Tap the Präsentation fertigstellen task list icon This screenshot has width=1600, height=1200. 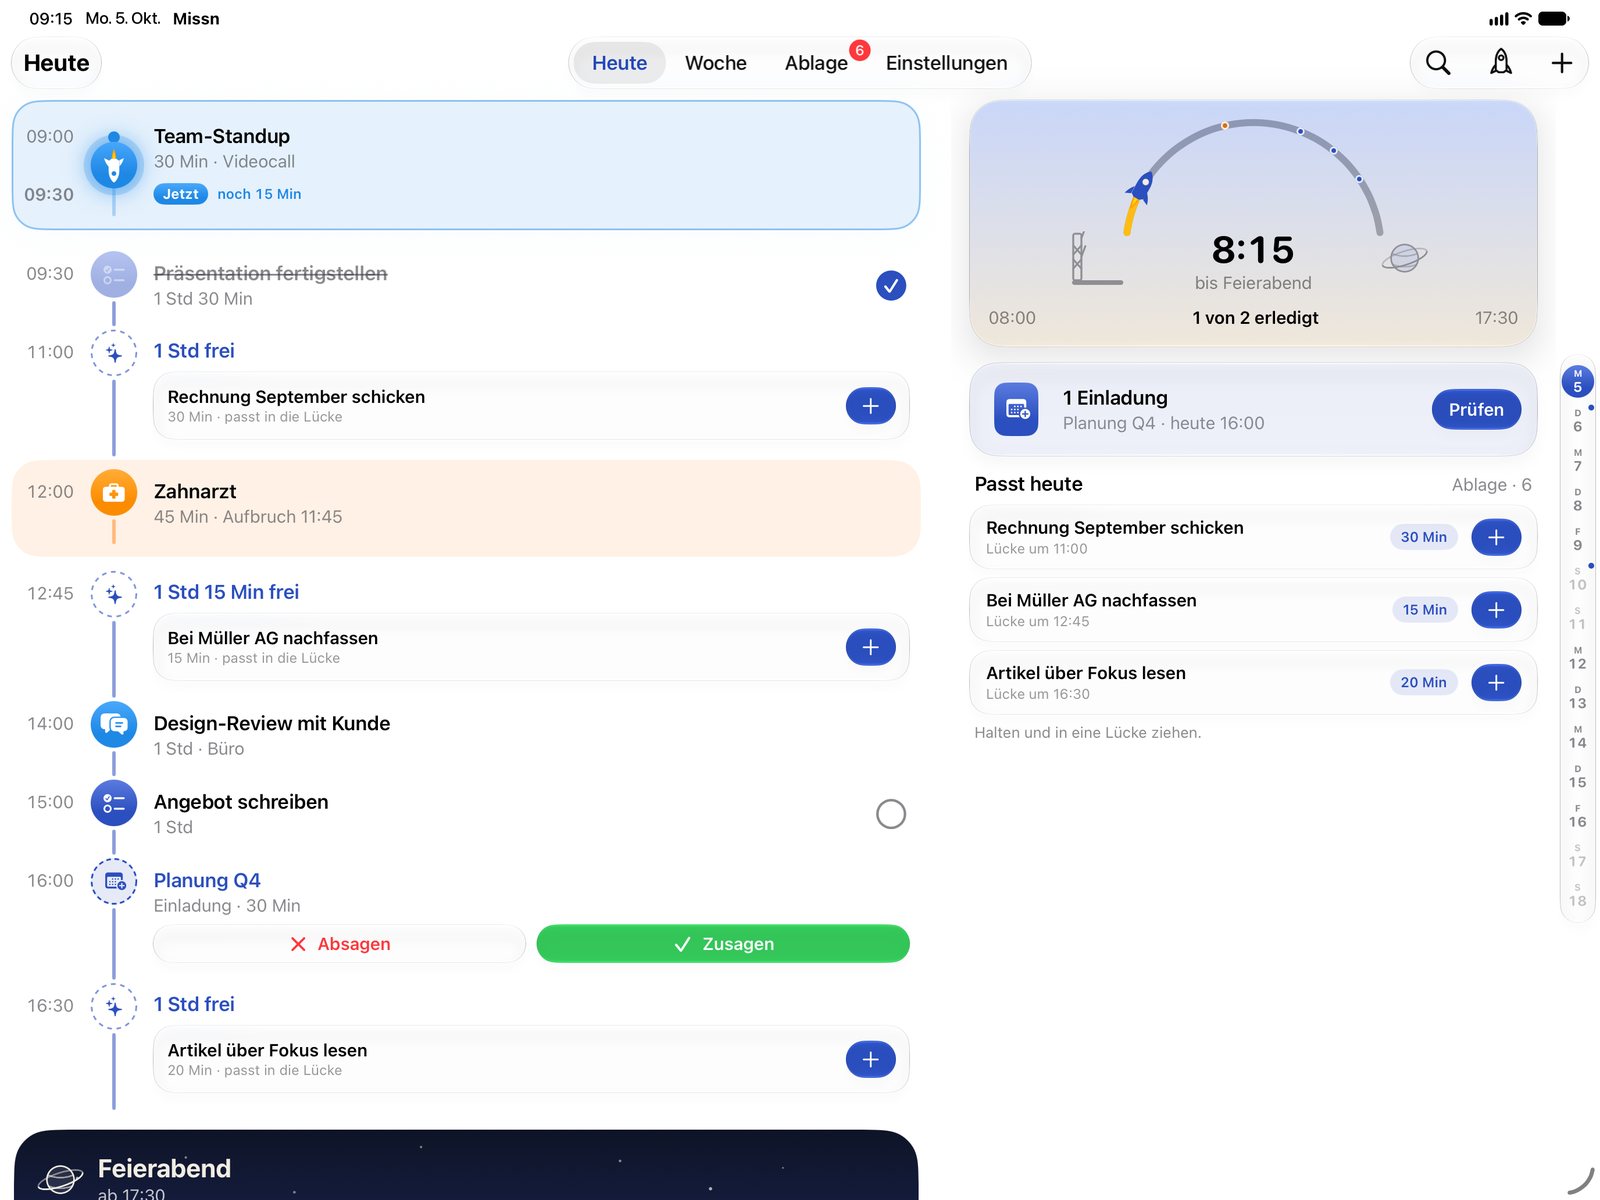[114, 274]
